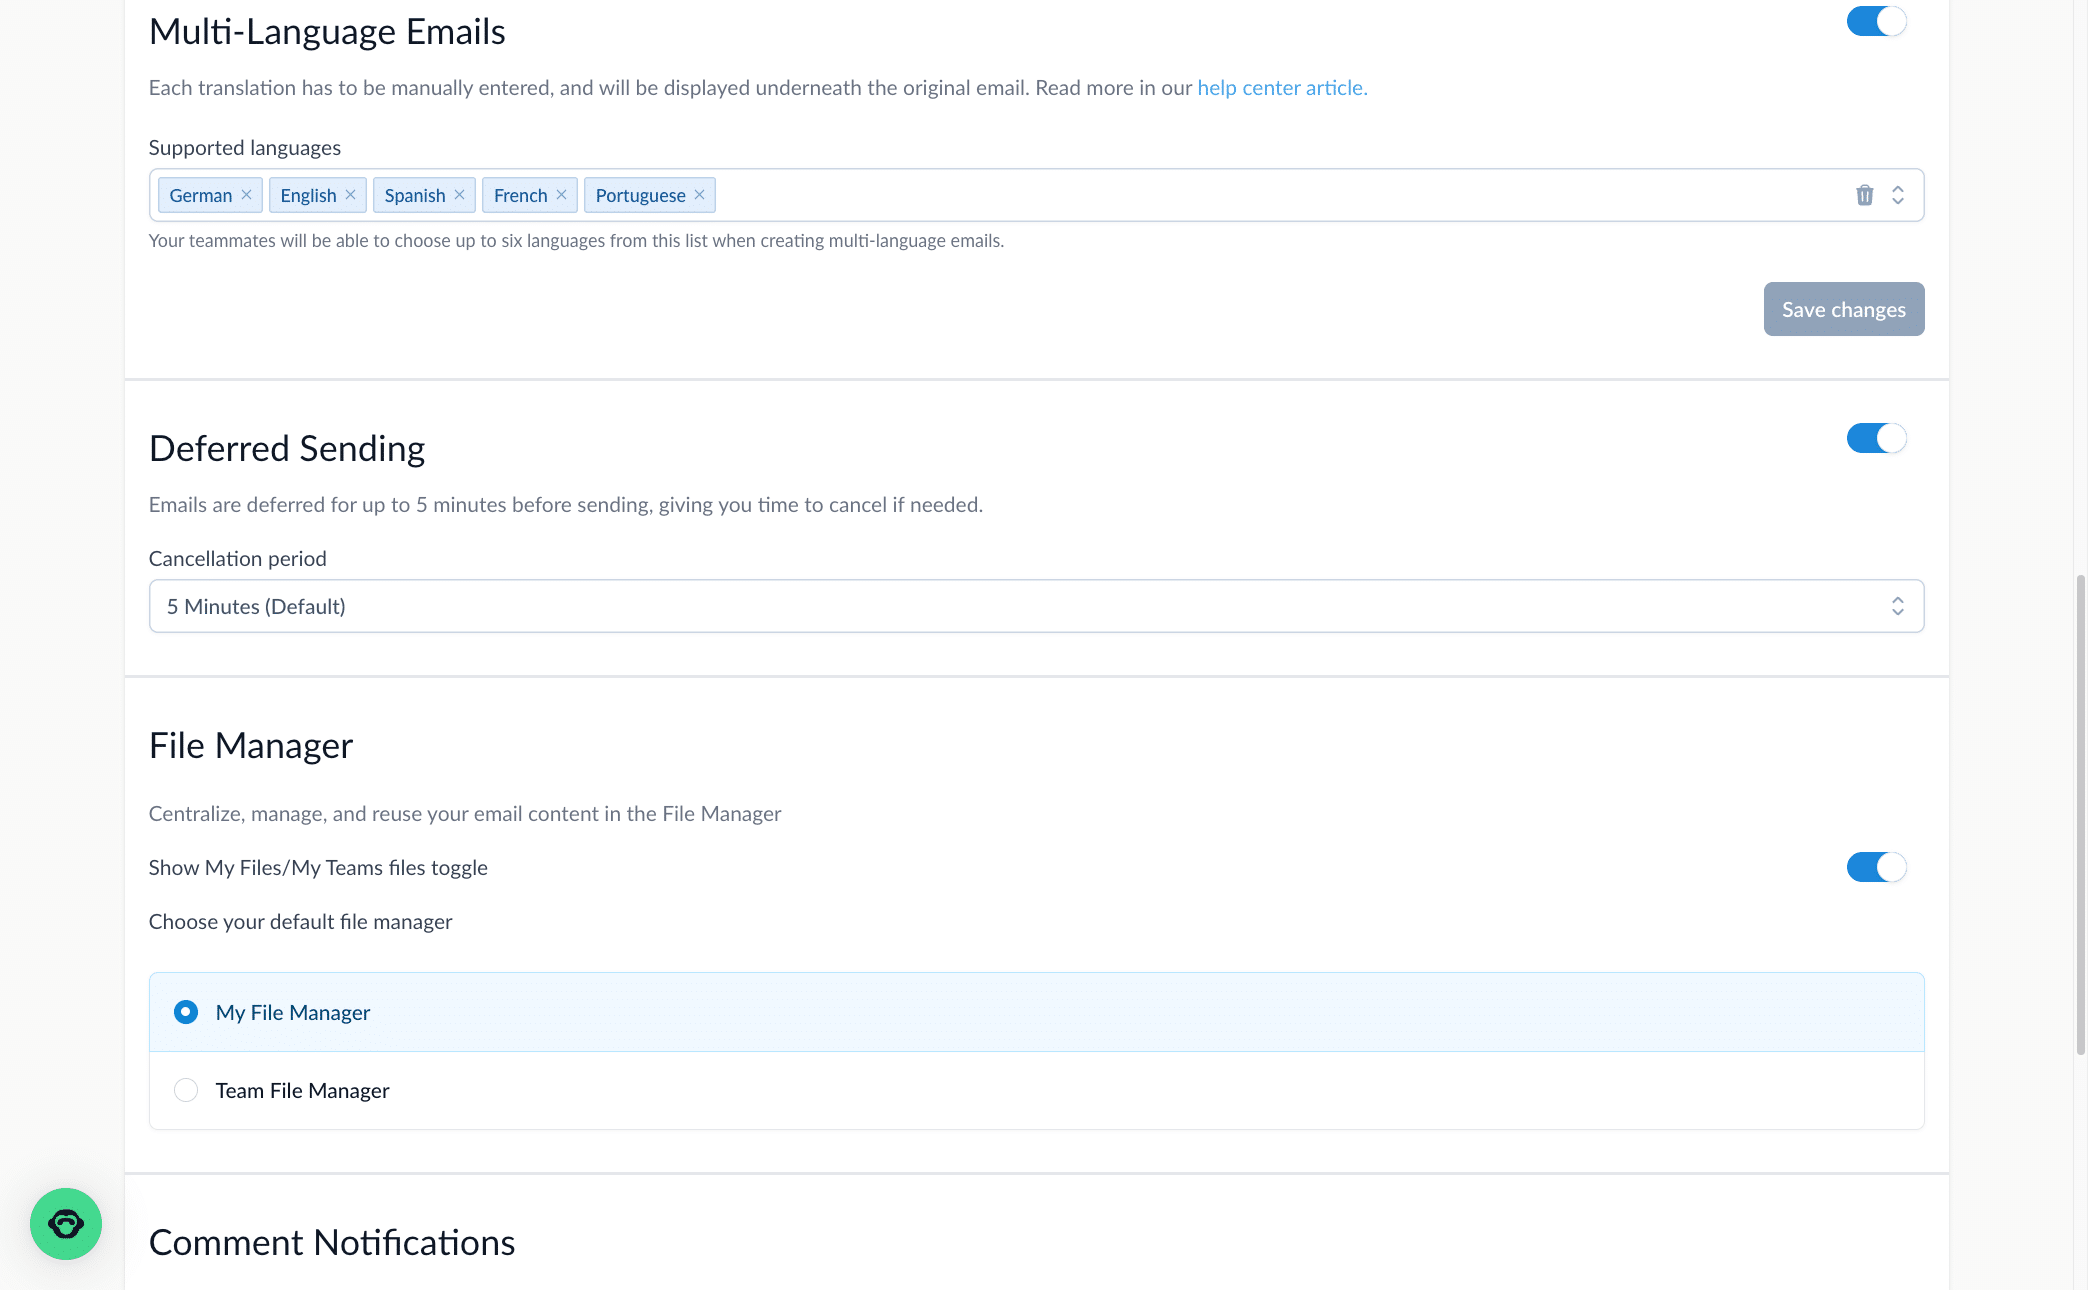Open the Cancellation period dropdown
Viewport: 2088px width, 1290px height.
coord(1036,605)
